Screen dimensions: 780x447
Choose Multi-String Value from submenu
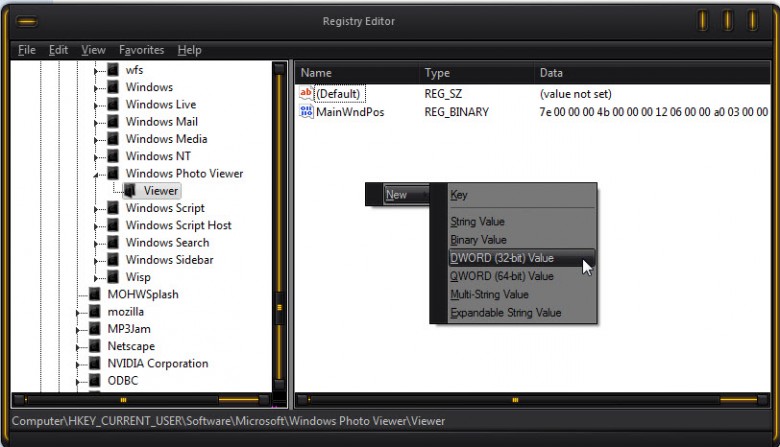pos(521,295)
